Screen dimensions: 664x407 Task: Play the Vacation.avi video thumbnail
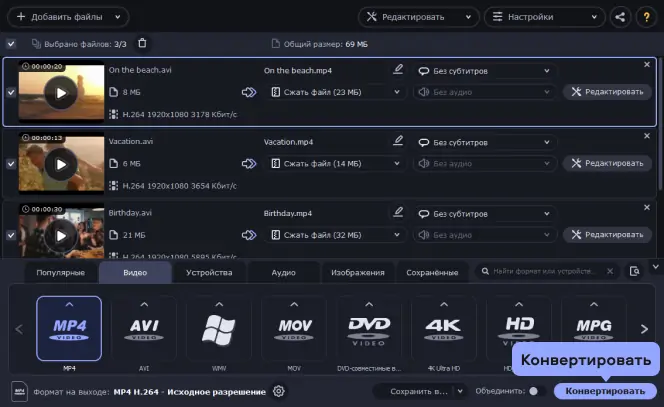[61, 165]
